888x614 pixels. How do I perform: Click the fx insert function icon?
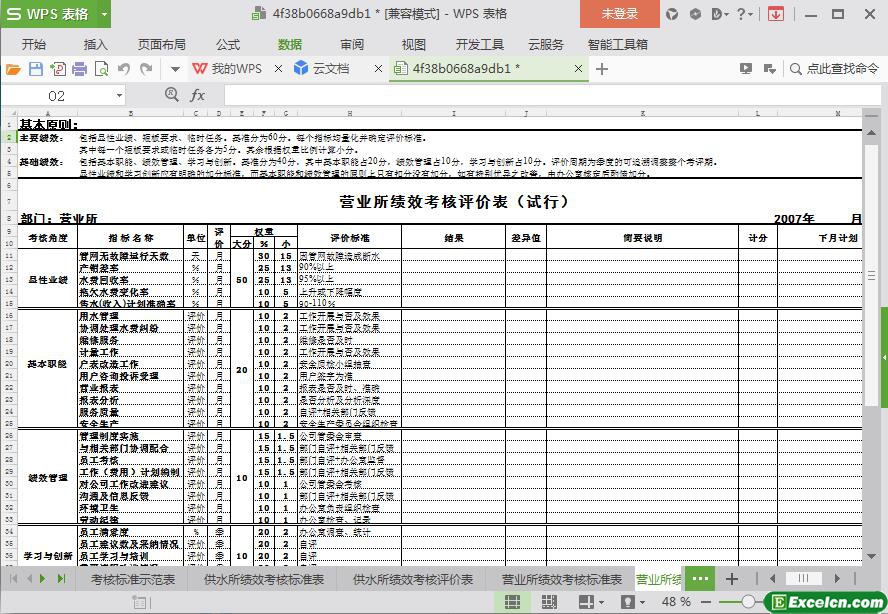[x=197, y=95]
